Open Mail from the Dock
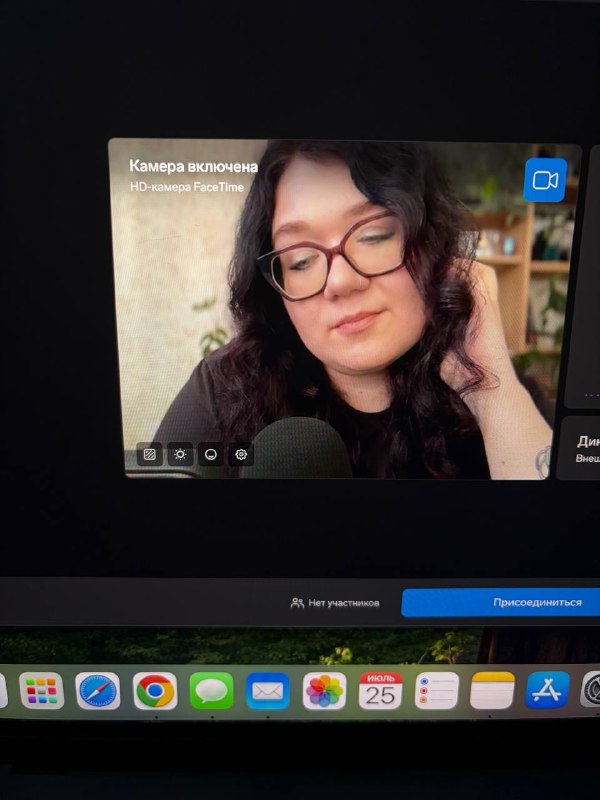The image size is (600, 800). point(268,691)
